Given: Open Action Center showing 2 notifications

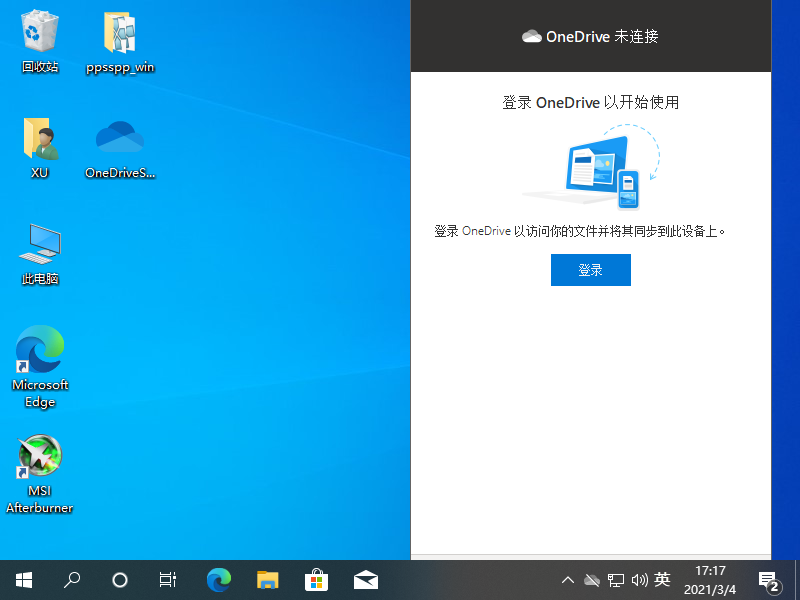Looking at the screenshot, I should [x=769, y=579].
